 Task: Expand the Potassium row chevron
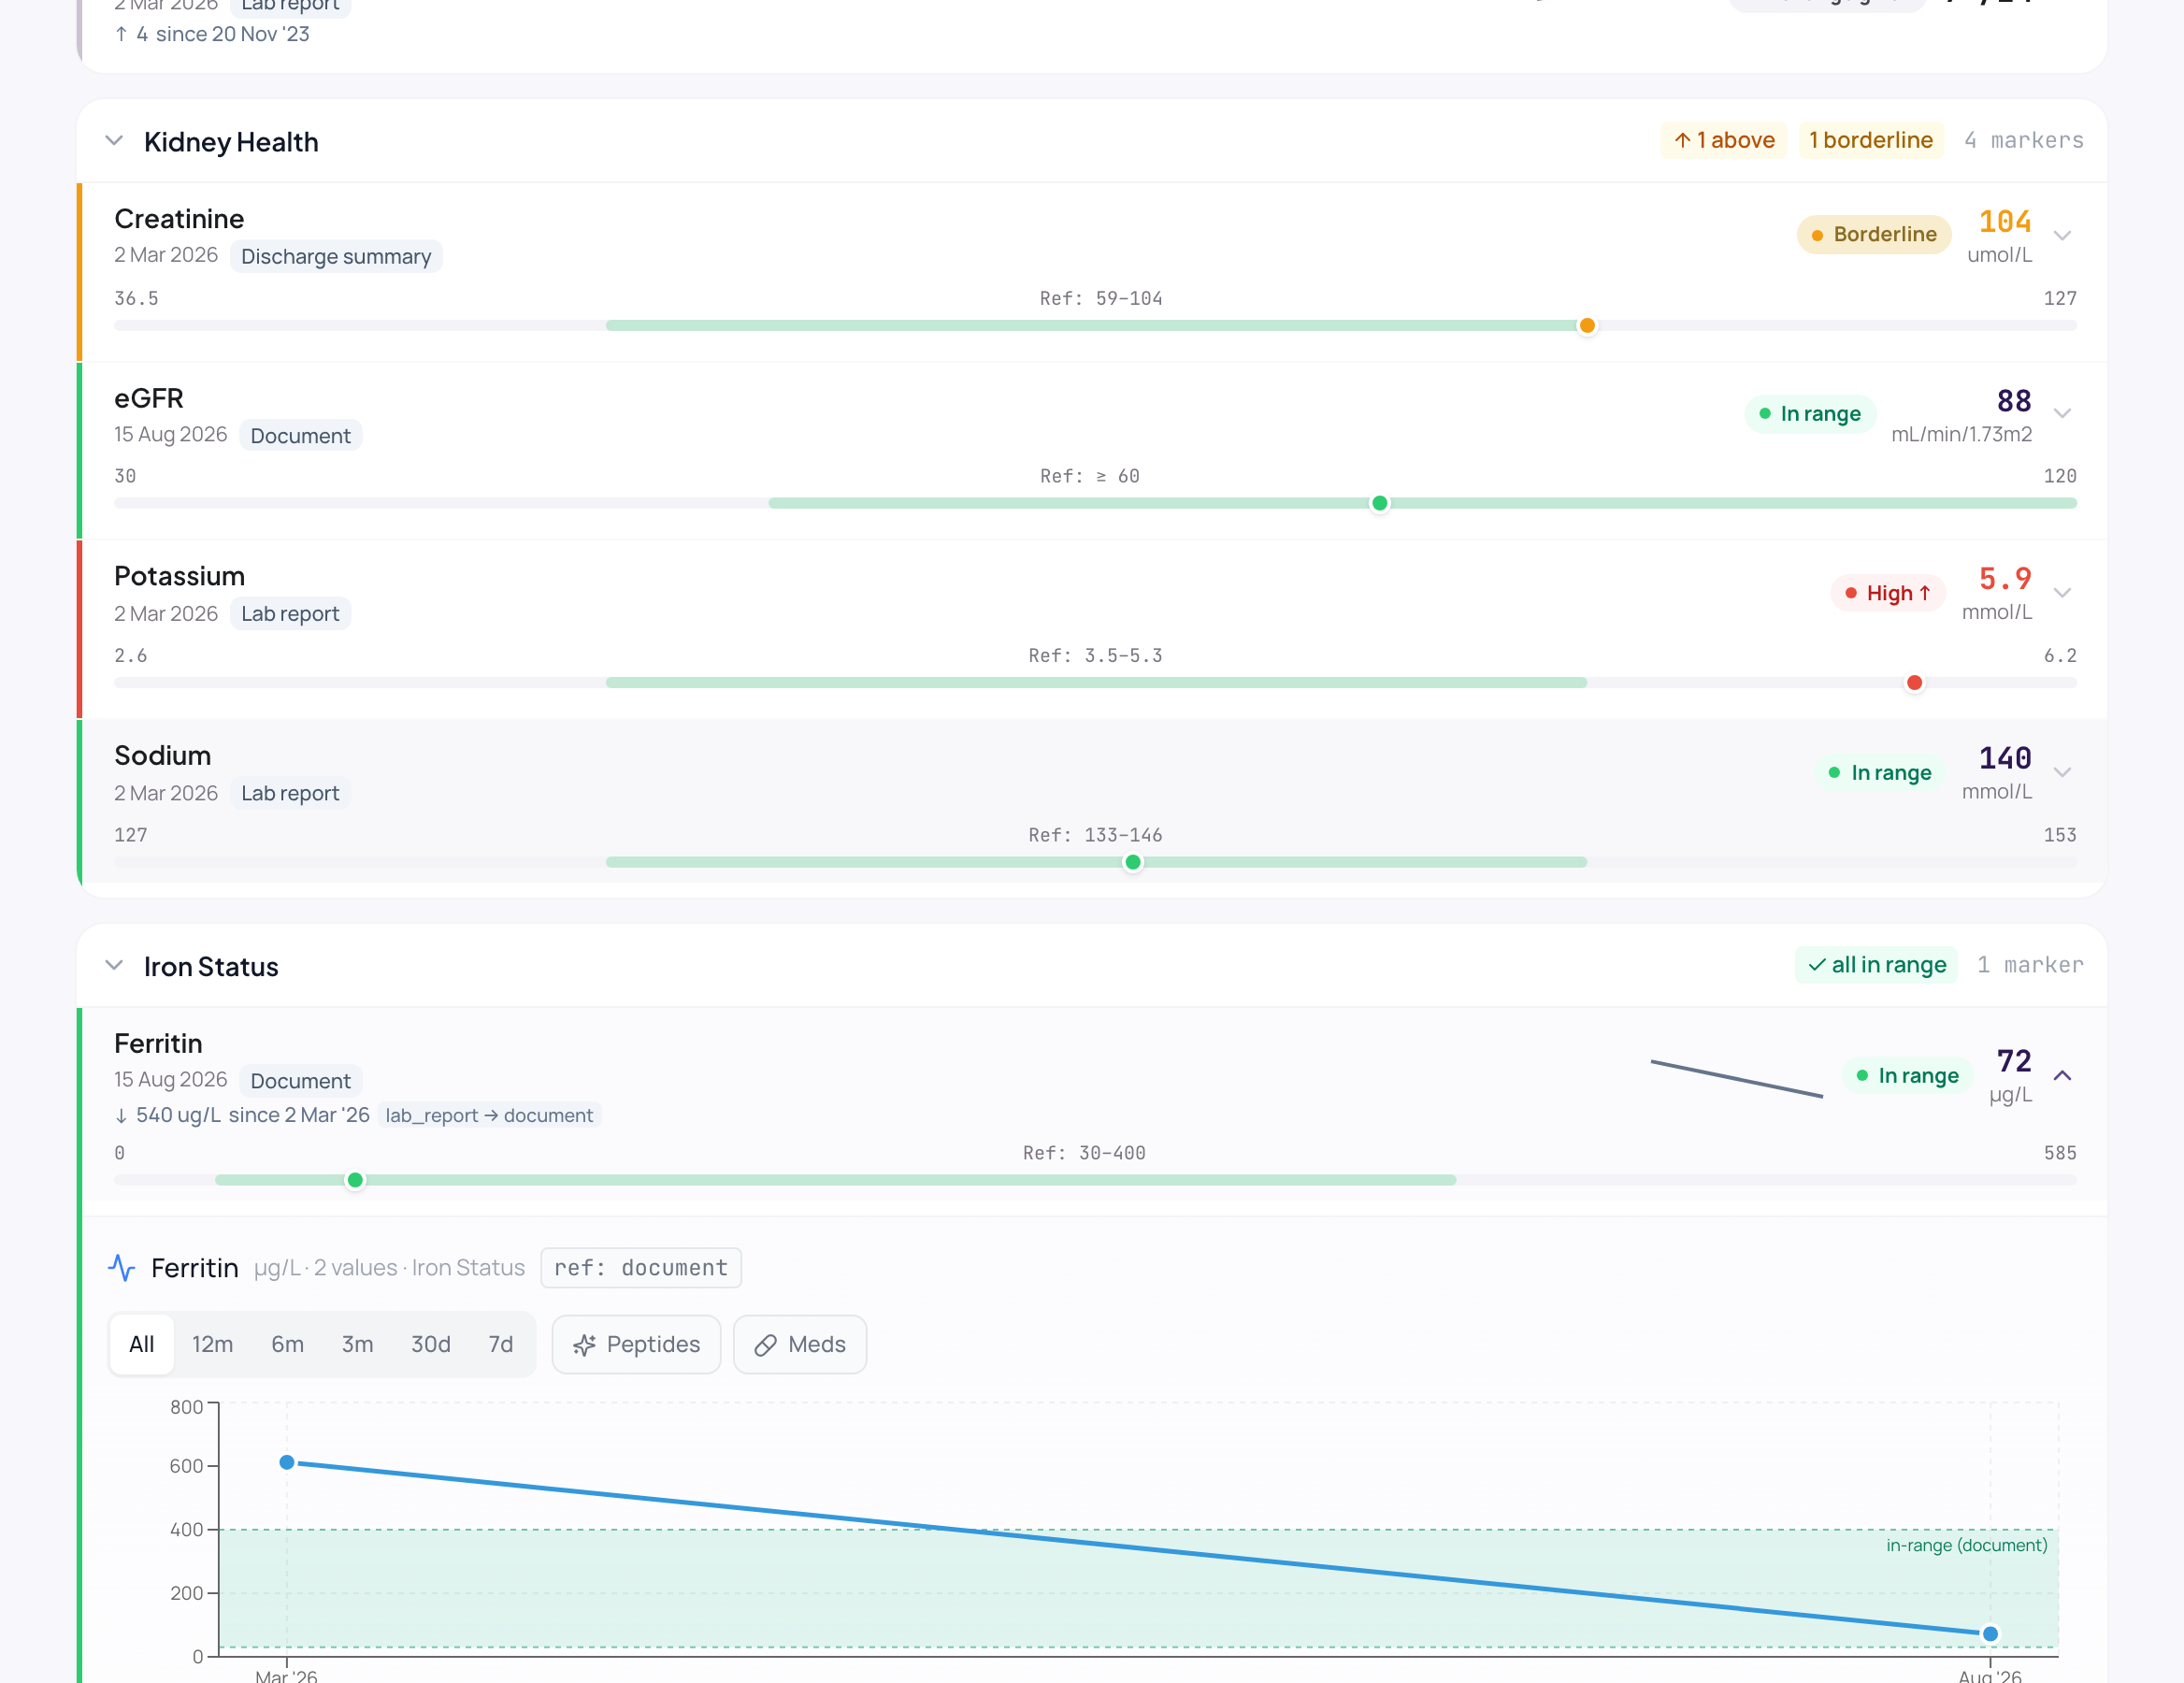pos(2062,592)
